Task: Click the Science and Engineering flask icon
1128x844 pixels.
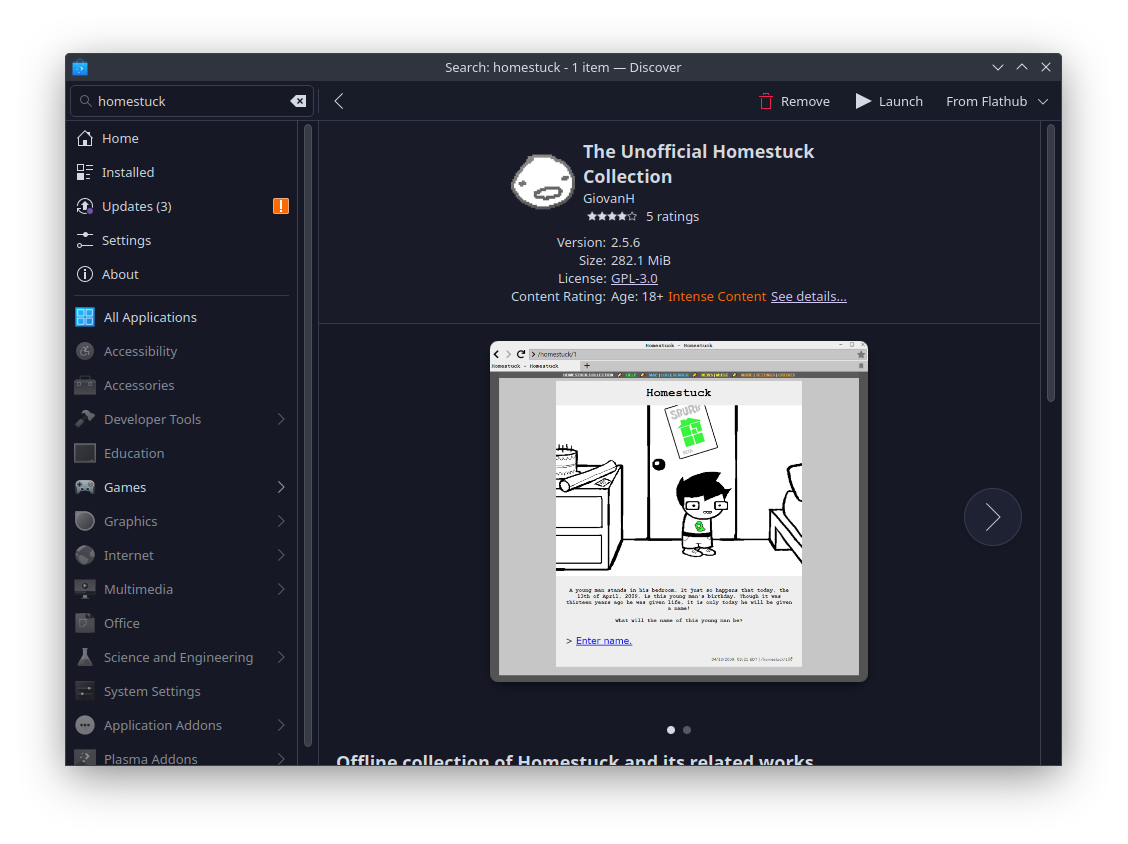Action: pyautogui.click(x=85, y=657)
